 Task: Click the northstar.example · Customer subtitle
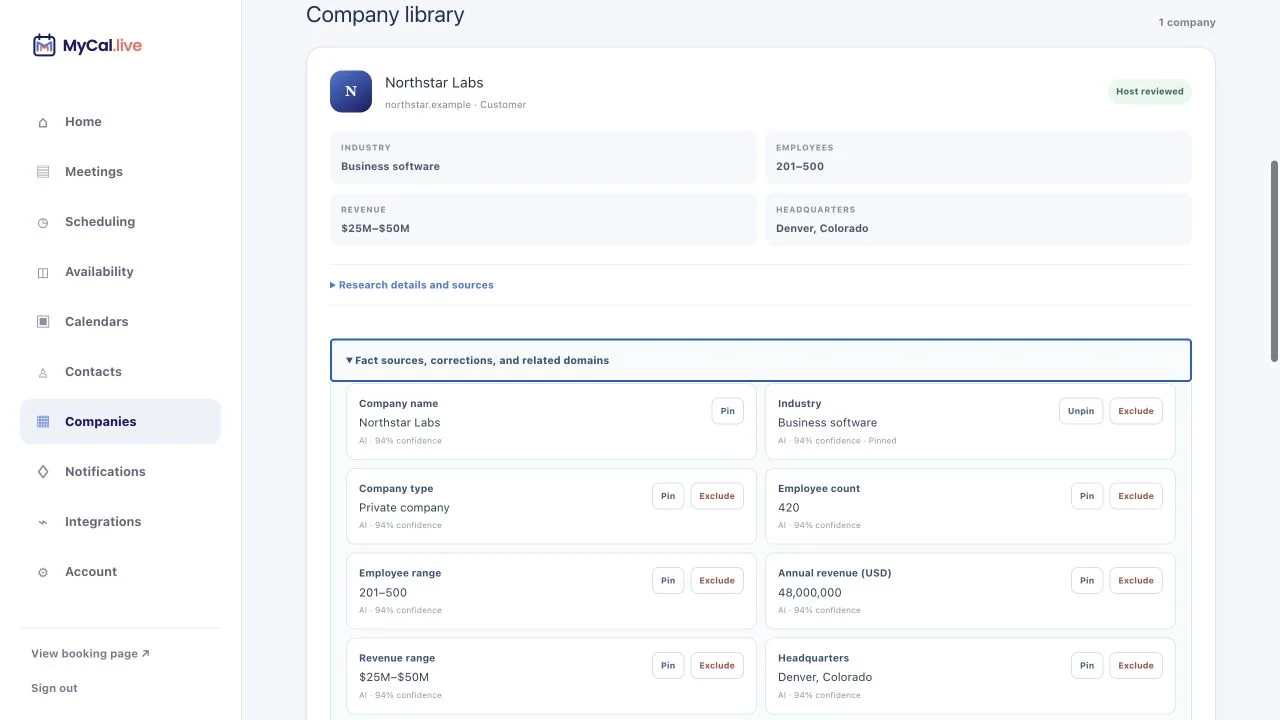[455, 104]
